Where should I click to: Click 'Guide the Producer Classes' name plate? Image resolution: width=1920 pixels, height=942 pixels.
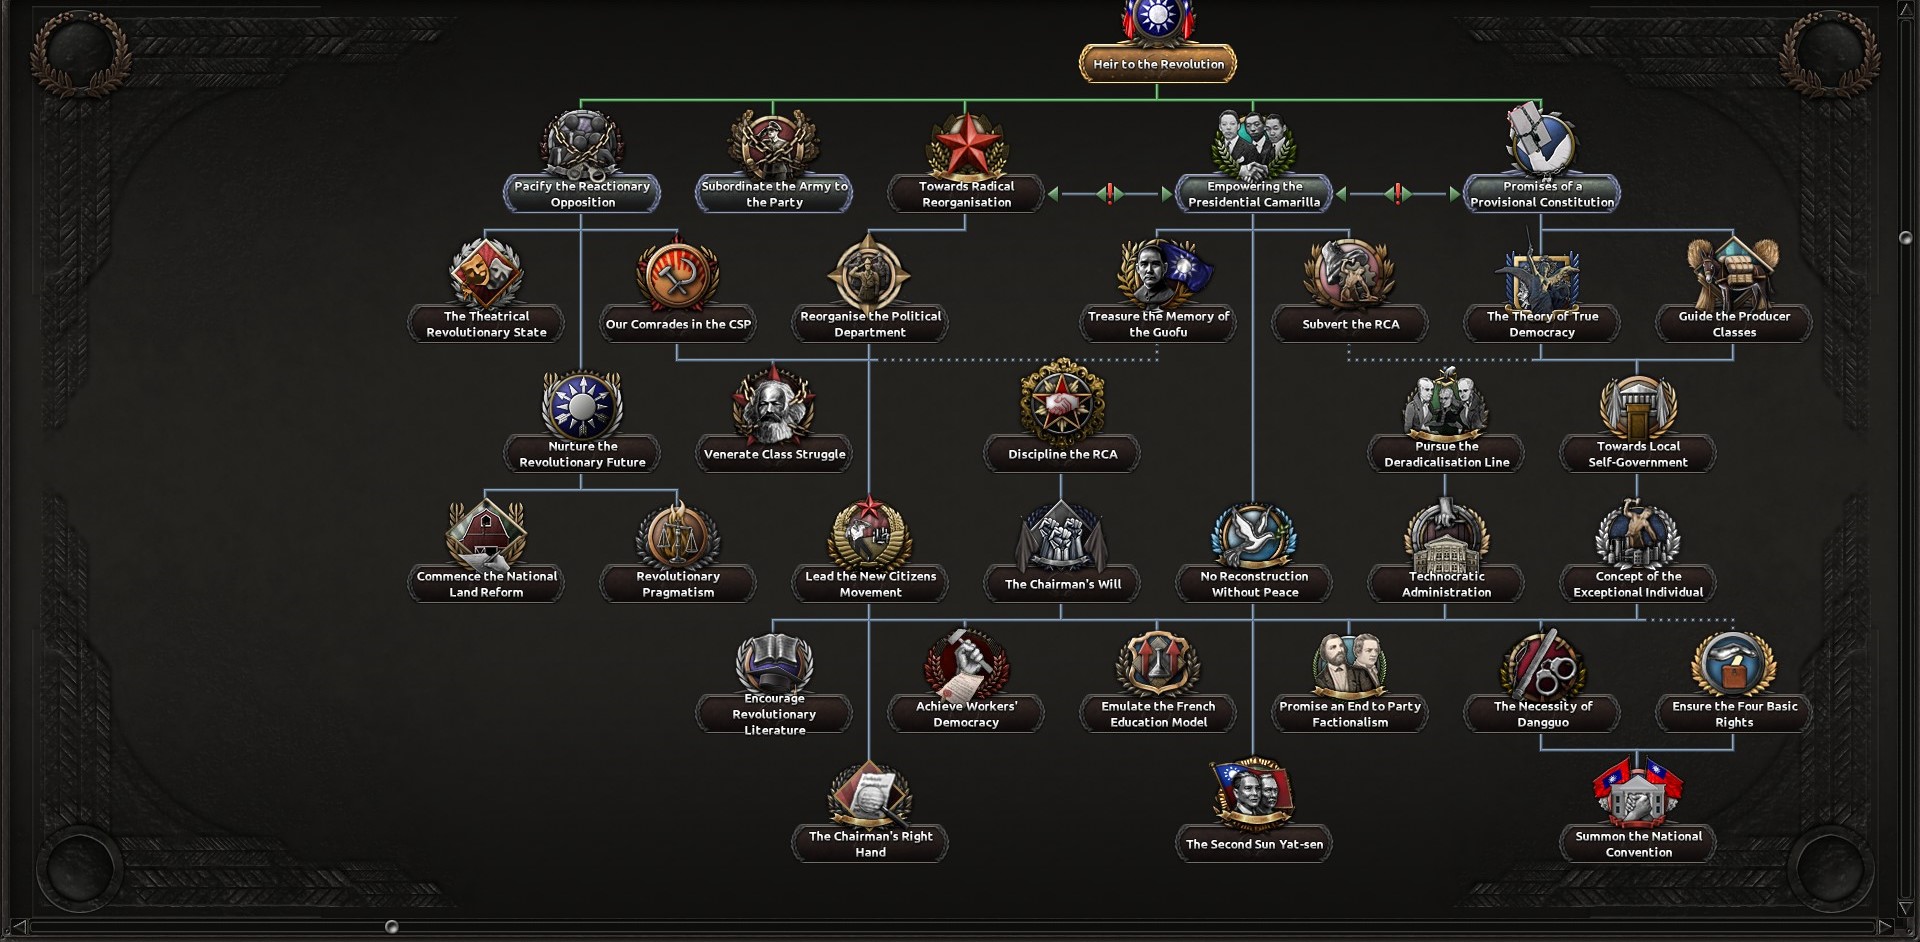1734,324
